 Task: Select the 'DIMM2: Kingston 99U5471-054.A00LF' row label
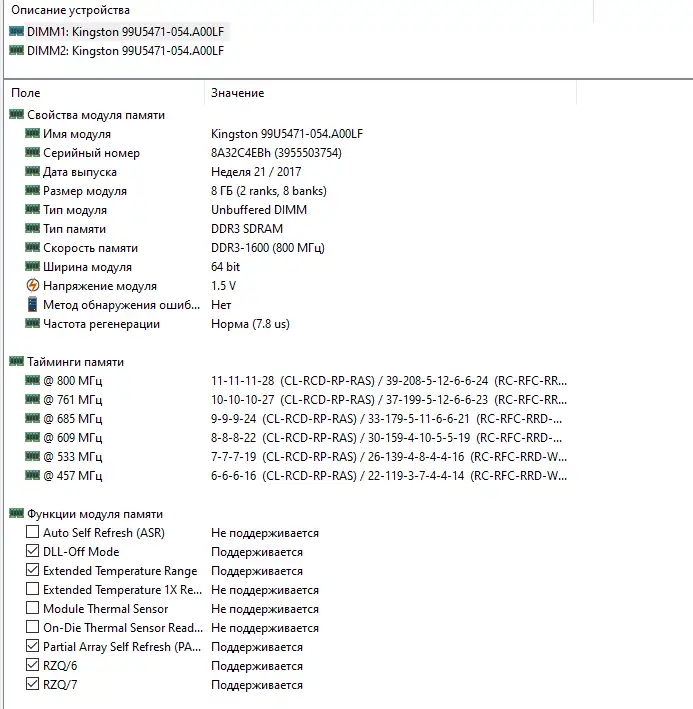125,51
